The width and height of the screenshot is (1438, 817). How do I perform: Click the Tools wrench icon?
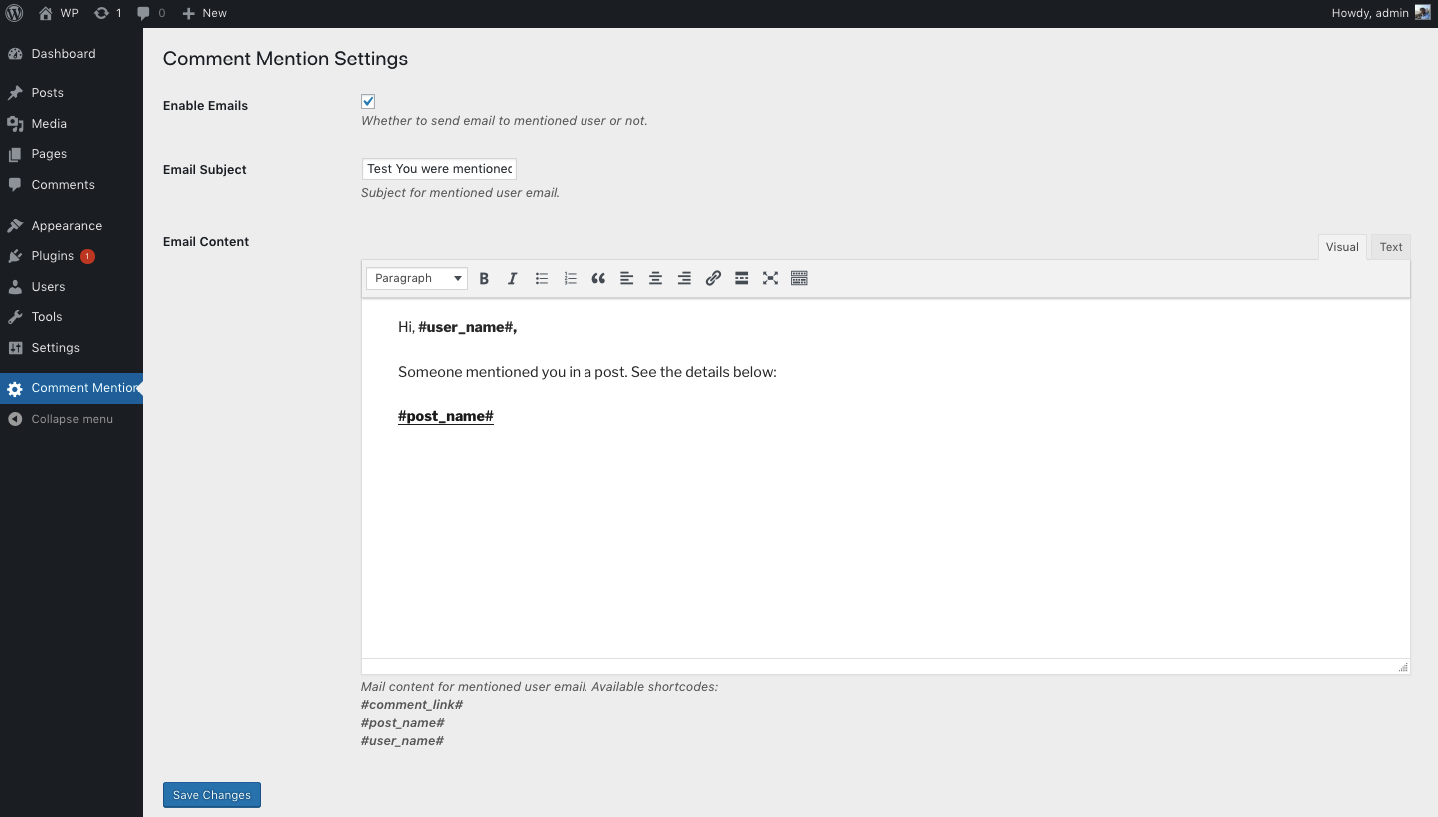click(x=15, y=317)
